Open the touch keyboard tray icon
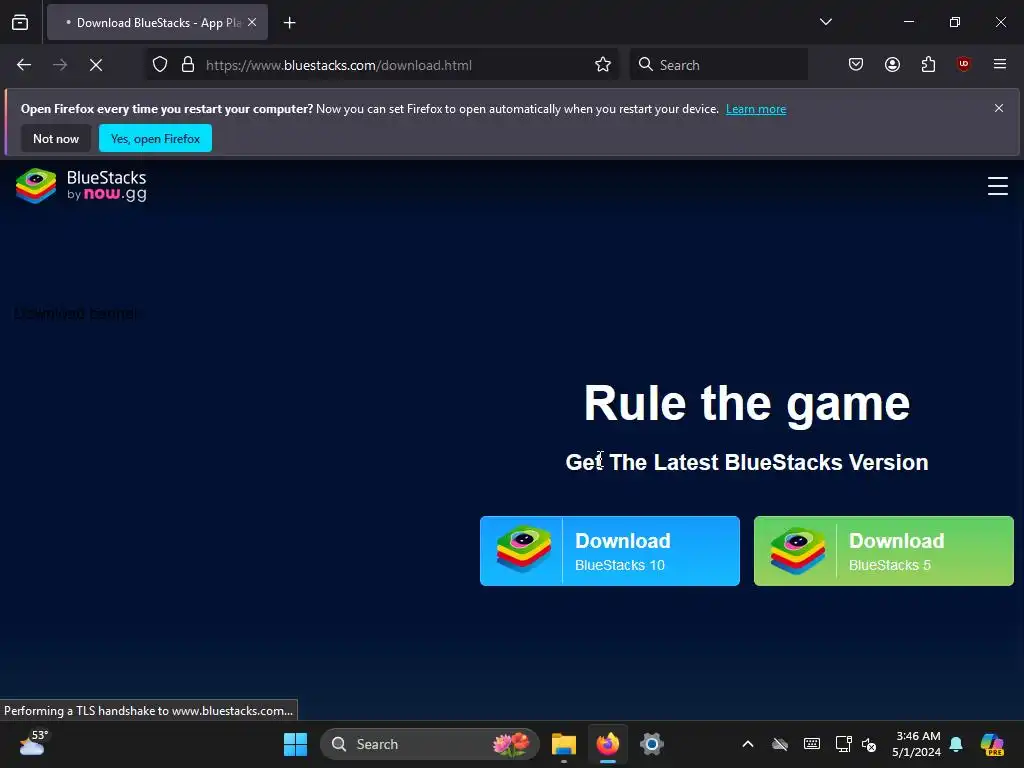The width and height of the screenshot is (1024, 768). [812, 744]
